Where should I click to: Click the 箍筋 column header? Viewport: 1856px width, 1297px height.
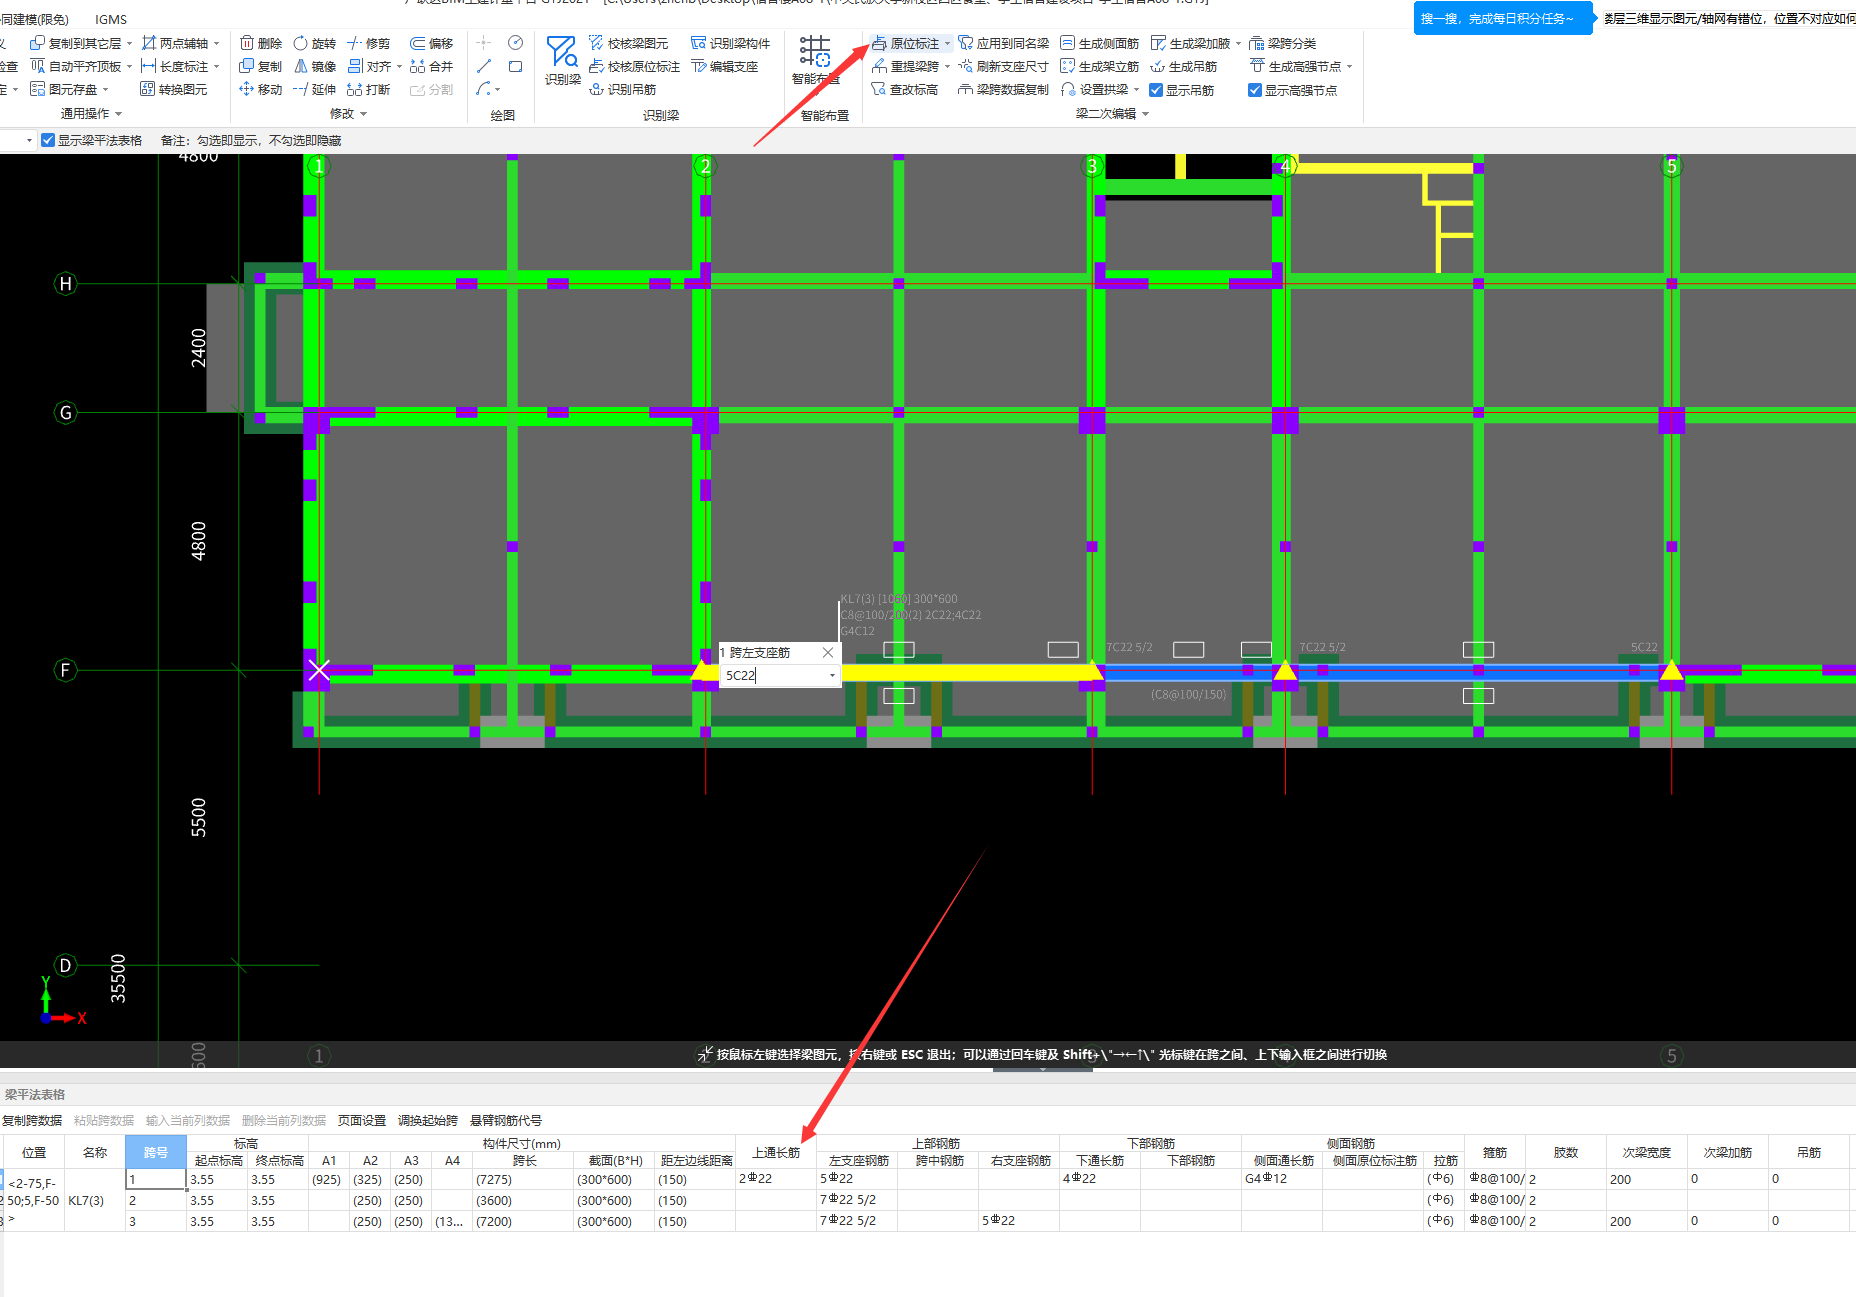[1495, 1152]
